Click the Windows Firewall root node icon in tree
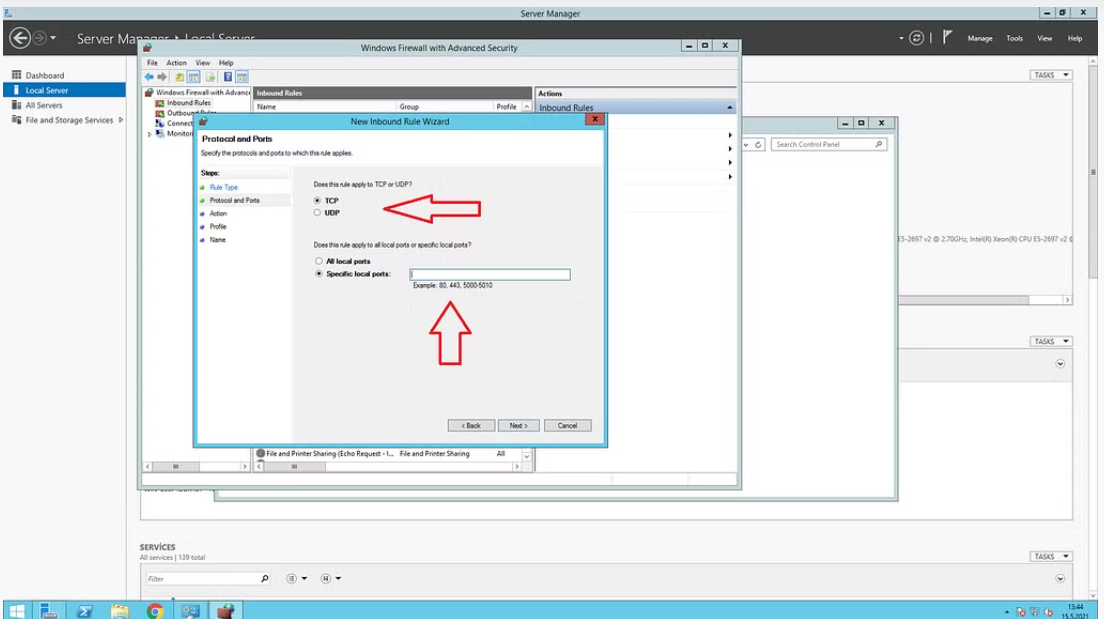Image resolution: width=1104 pixels, height=619 pixels. tap(149, 92)
